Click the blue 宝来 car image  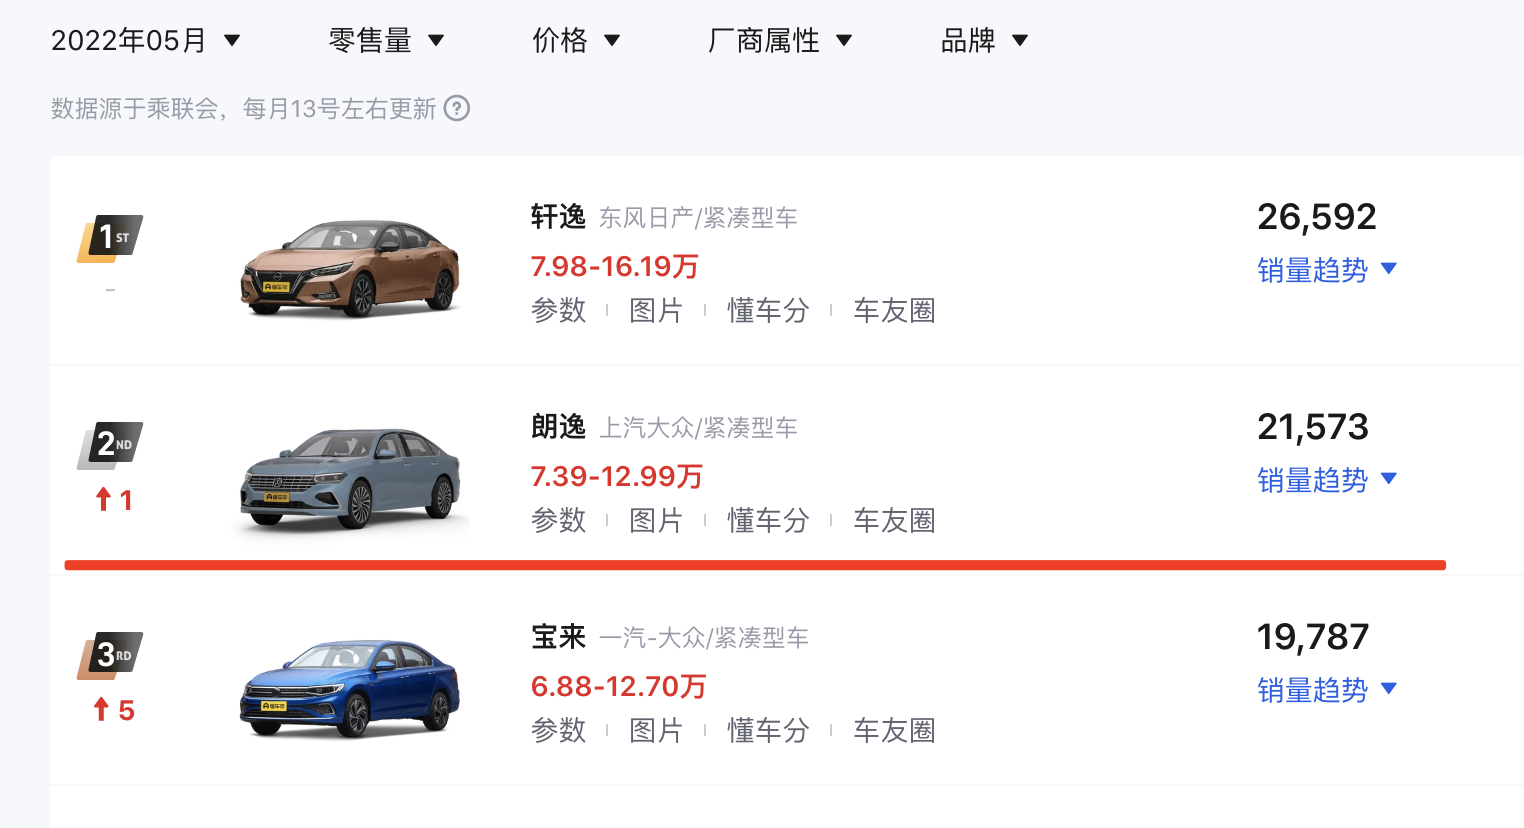tap(350, 689)
